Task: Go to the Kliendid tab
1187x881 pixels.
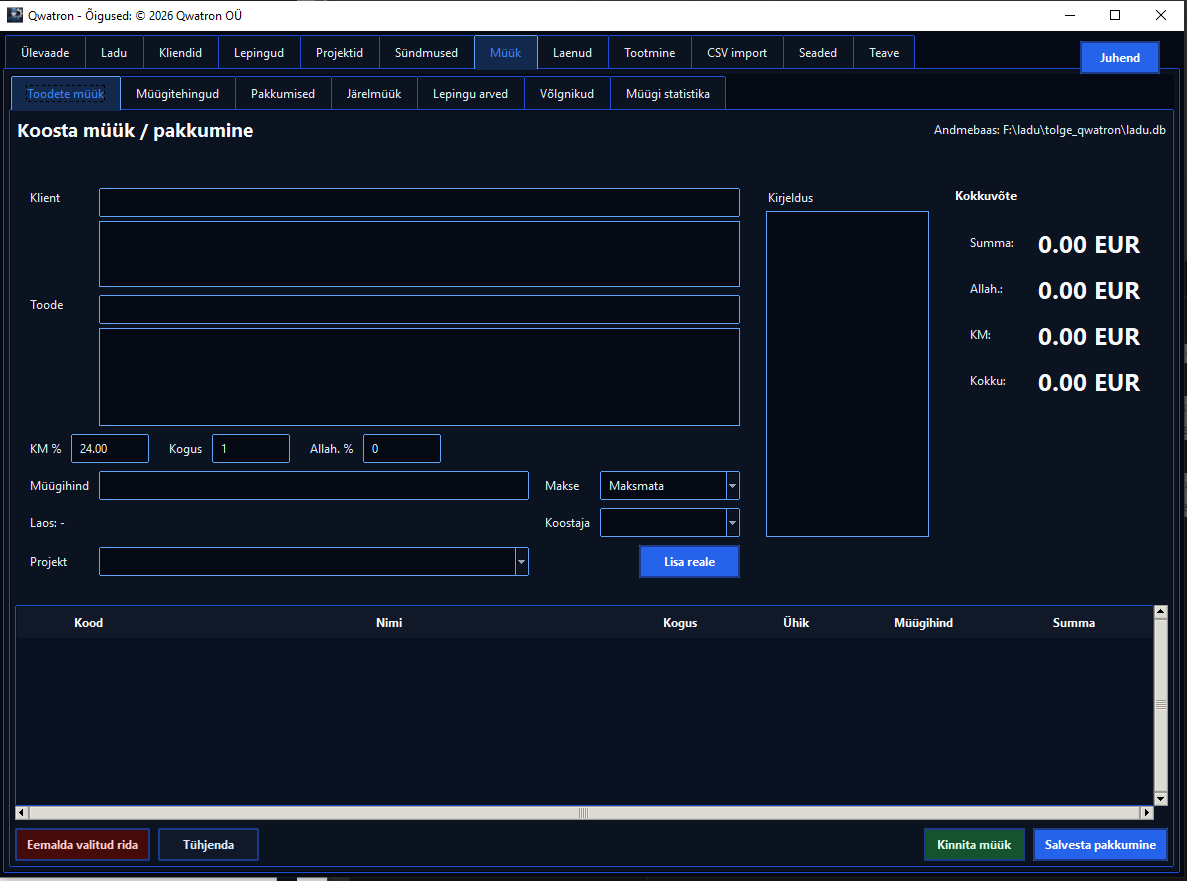Action: (x=180, y=53)
